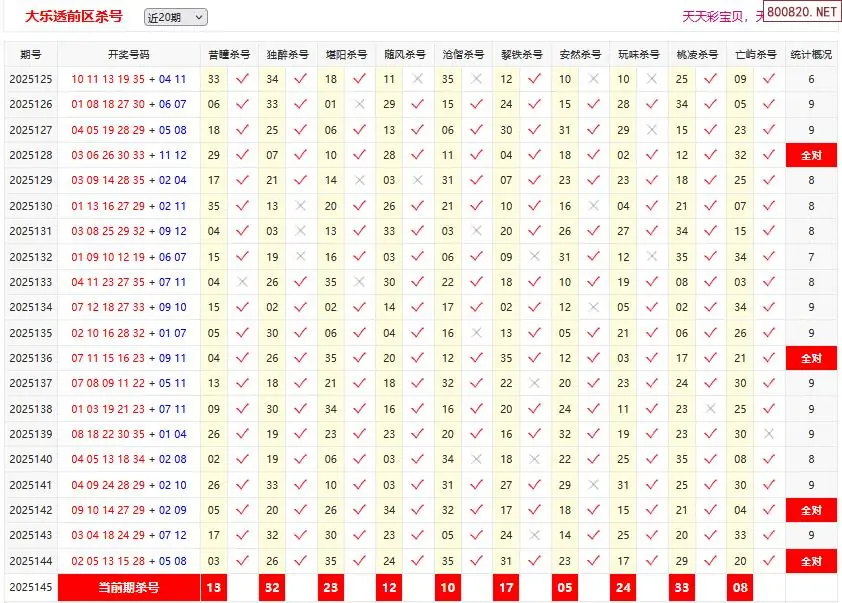
Task: Click the gray X under 沧僧杀号 for 2025131
Action: [x=476, y=231]
